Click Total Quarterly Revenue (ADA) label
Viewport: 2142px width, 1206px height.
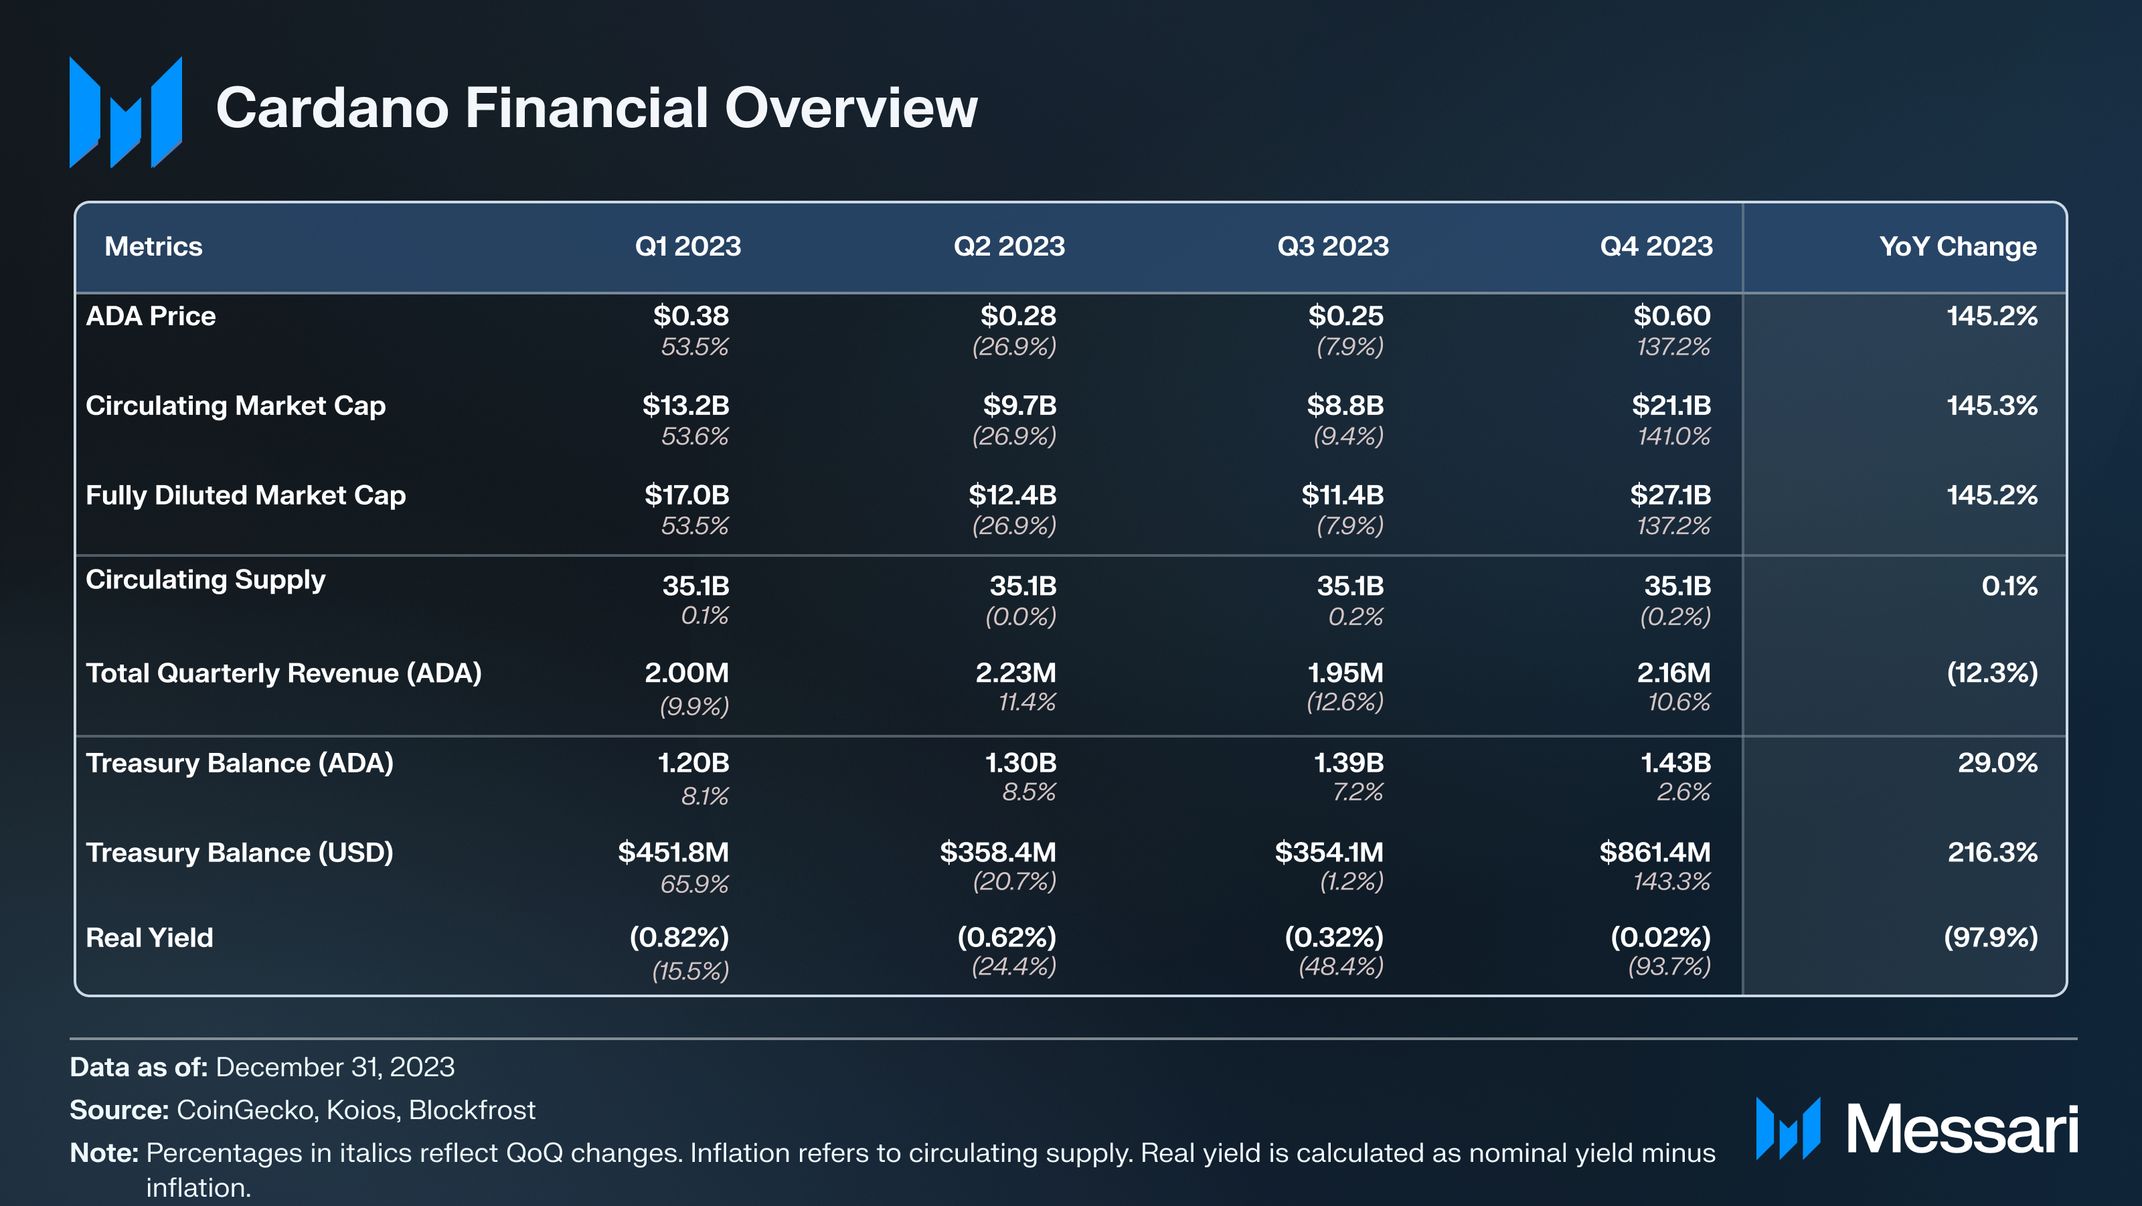click(283, 673)
